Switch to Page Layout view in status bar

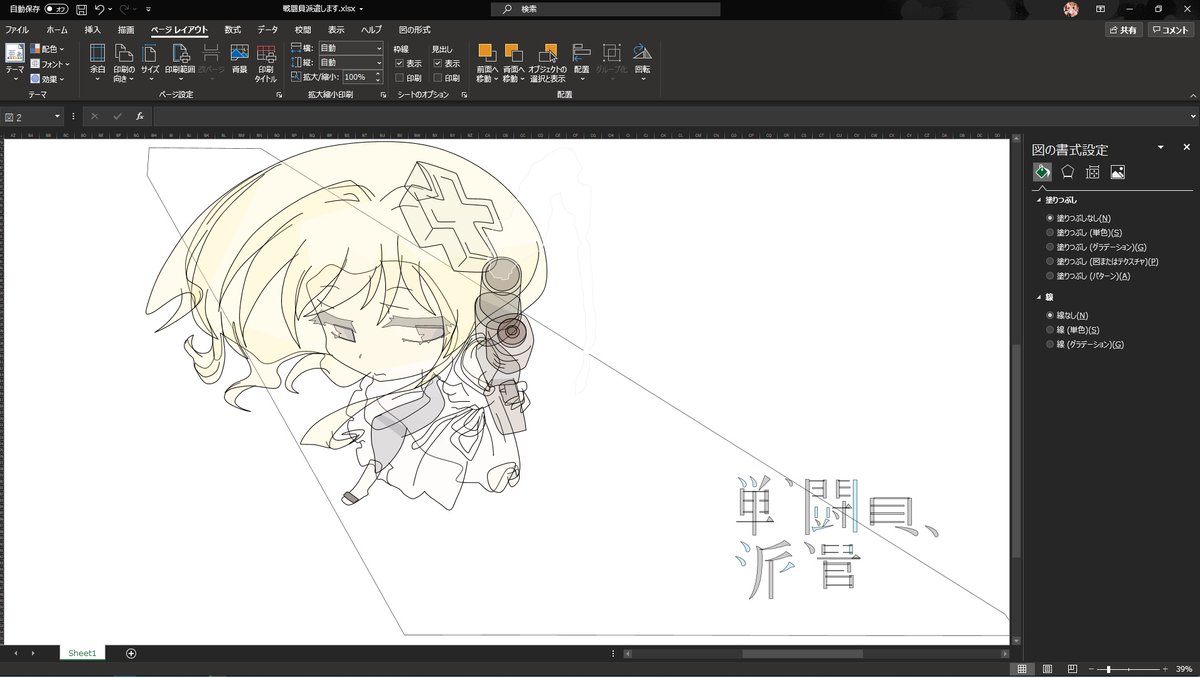[1047, 668]
